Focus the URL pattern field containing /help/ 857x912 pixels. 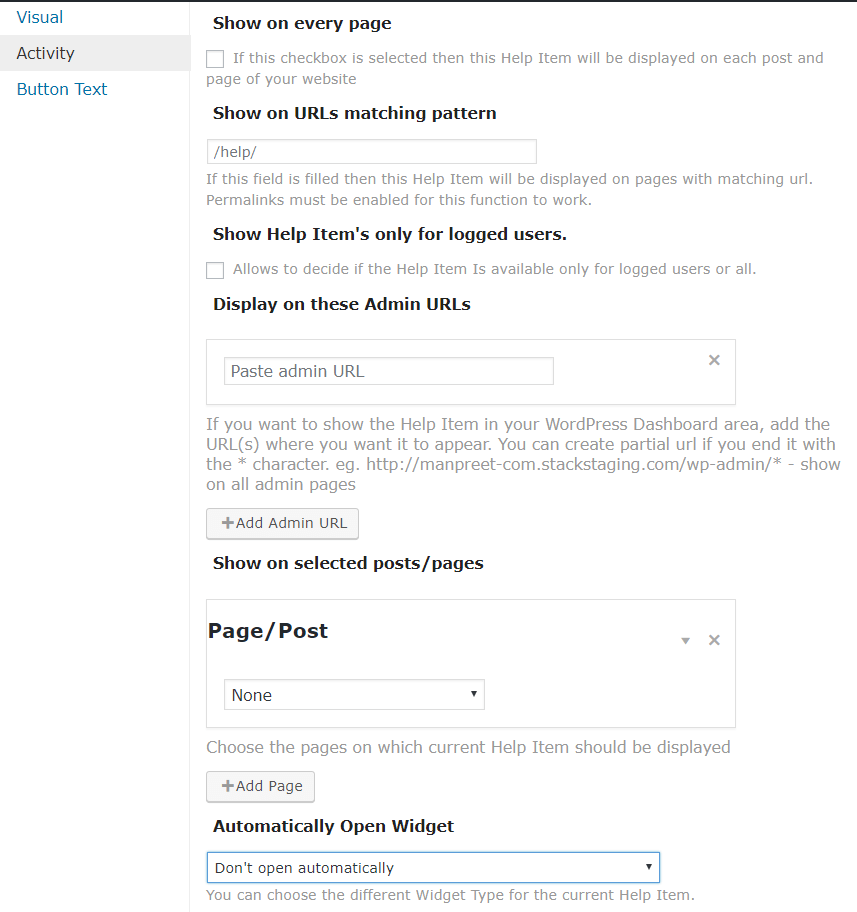coord(371,151)
